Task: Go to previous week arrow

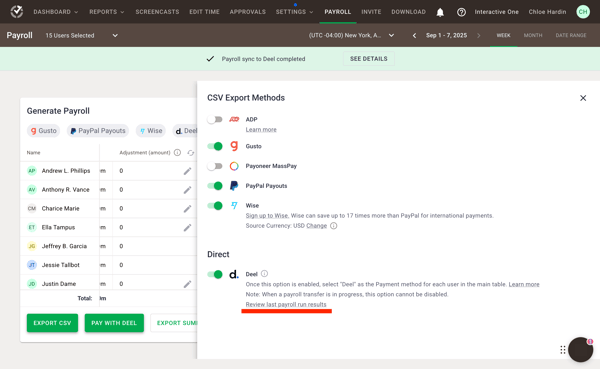Action: 414,36
